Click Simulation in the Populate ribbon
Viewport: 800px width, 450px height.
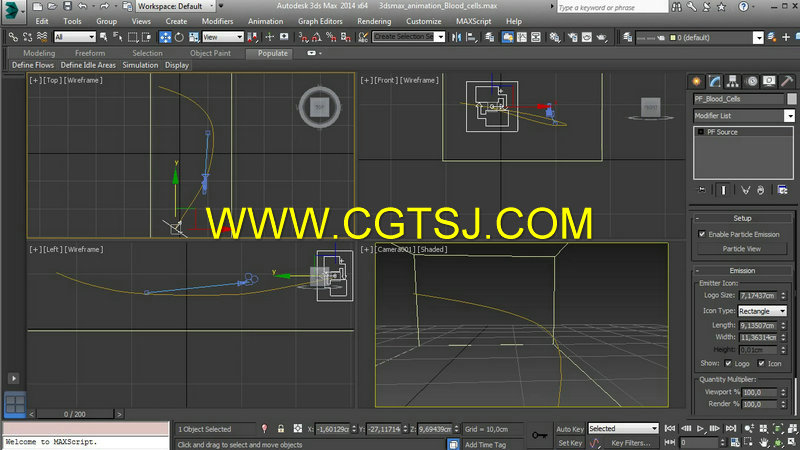pos(140,65)
